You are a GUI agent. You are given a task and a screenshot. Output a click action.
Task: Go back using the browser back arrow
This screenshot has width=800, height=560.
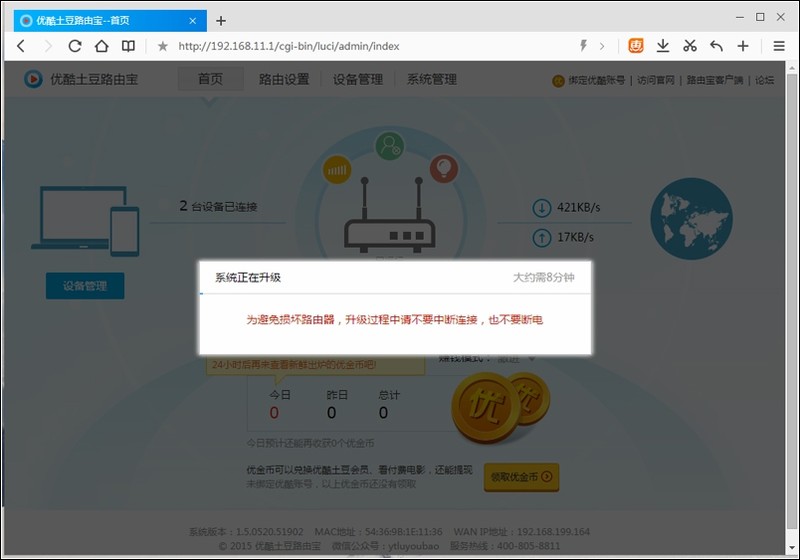[21, 46]
